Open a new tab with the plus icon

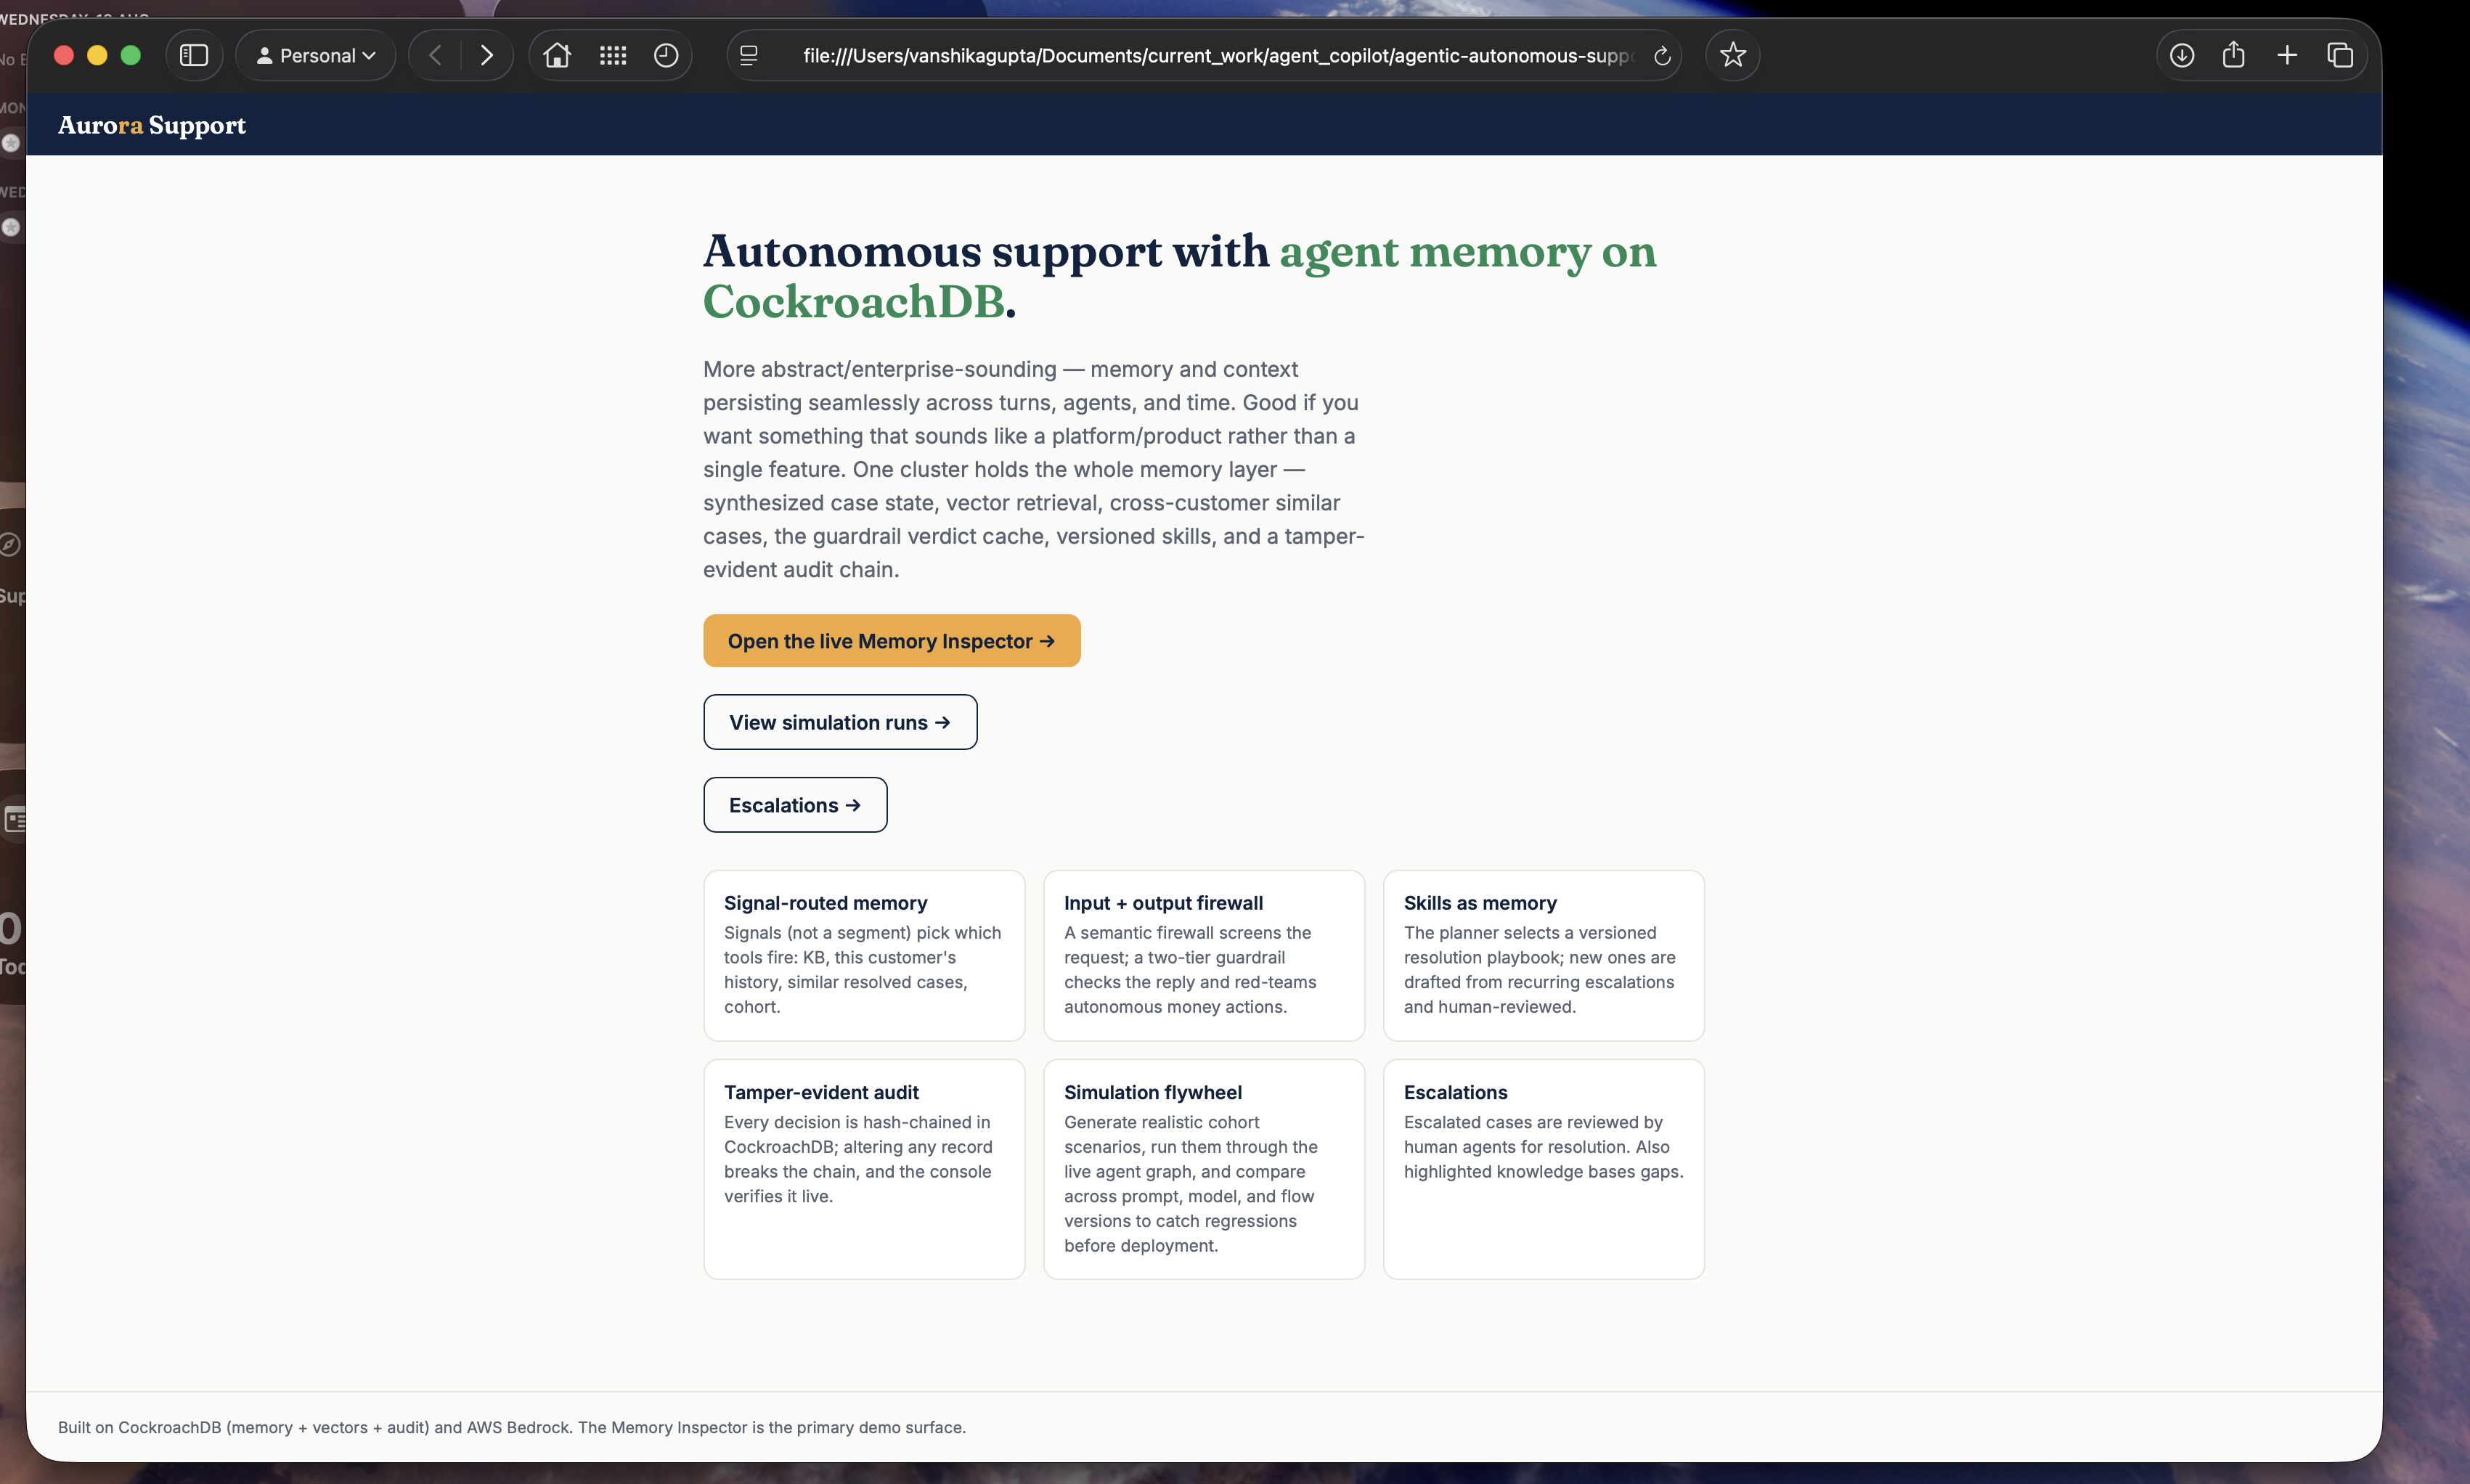point(2287,56)
